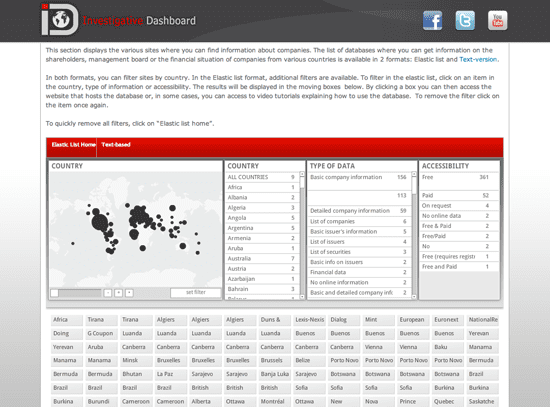
Task: Open the Lexis-Nexis result box
Action: [x=310, y=320]
